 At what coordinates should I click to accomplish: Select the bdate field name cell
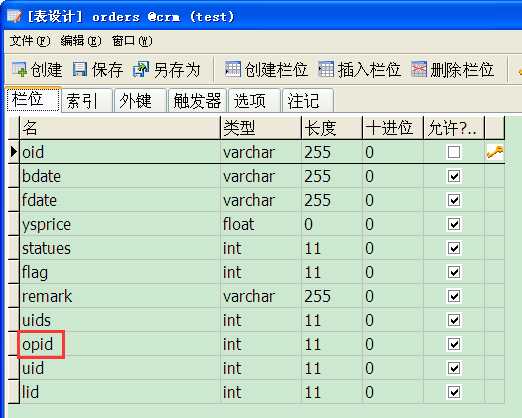click(x=120, y=176)
